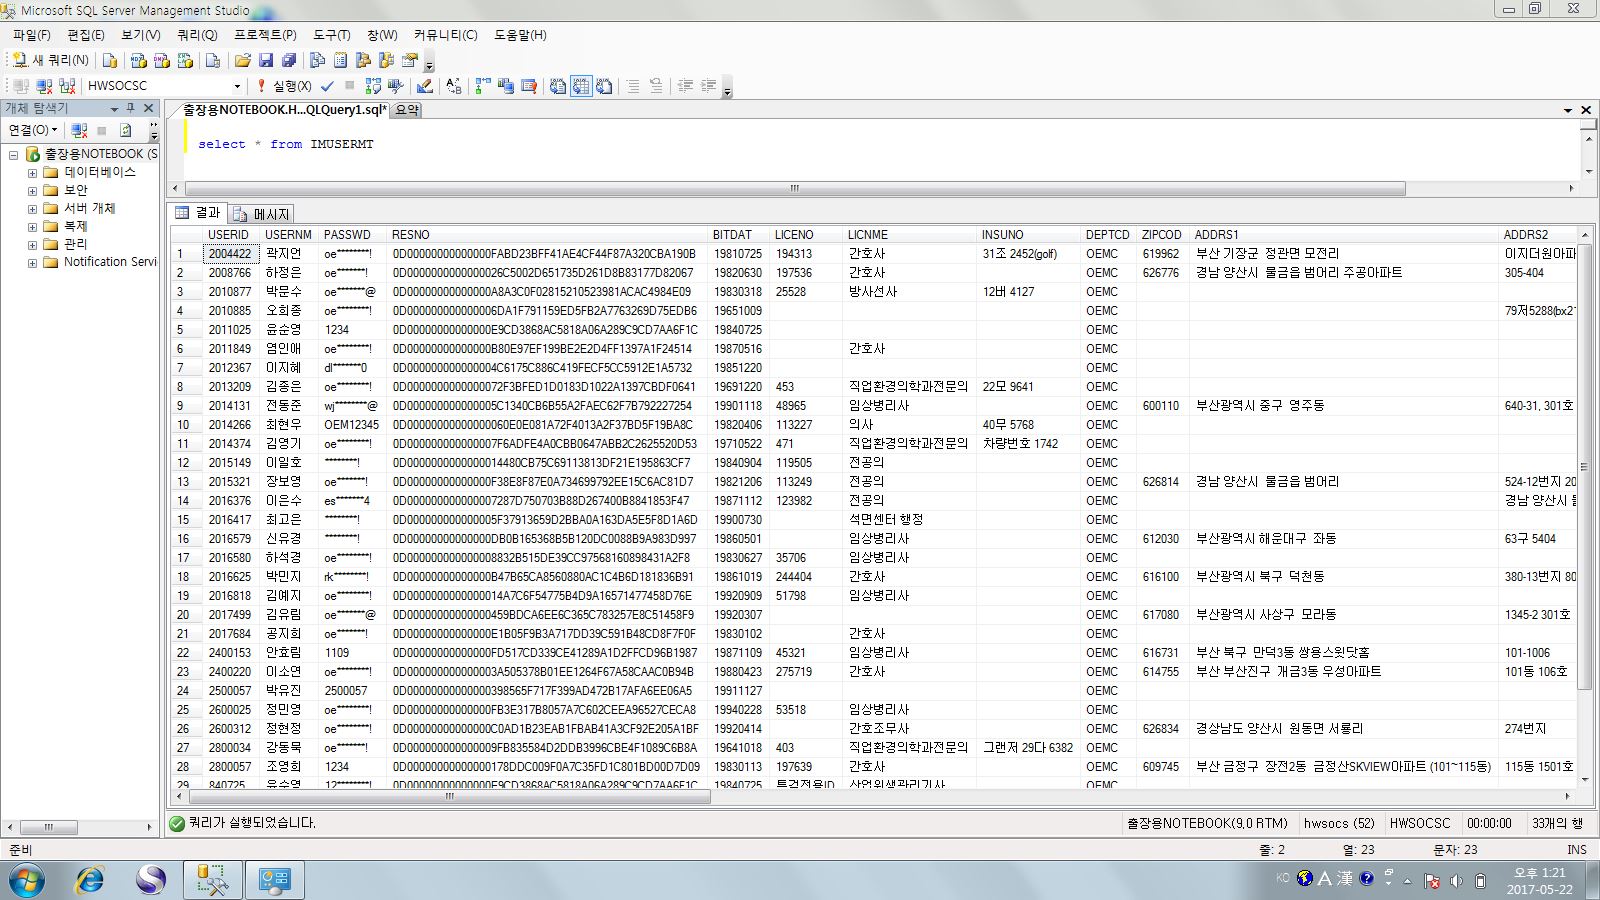Click the Object Explorer refresh icon
1600x900 pixels.
(x=125, y=130)
